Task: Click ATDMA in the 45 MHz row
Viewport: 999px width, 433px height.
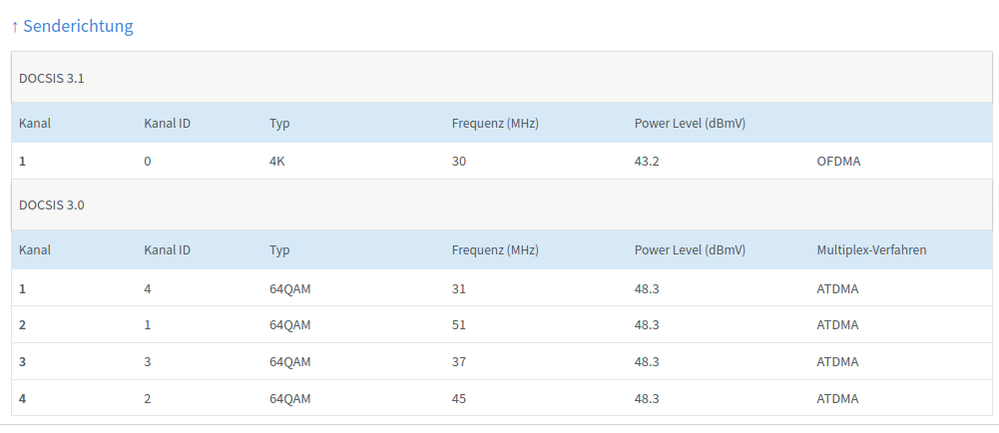Action: 838,398
